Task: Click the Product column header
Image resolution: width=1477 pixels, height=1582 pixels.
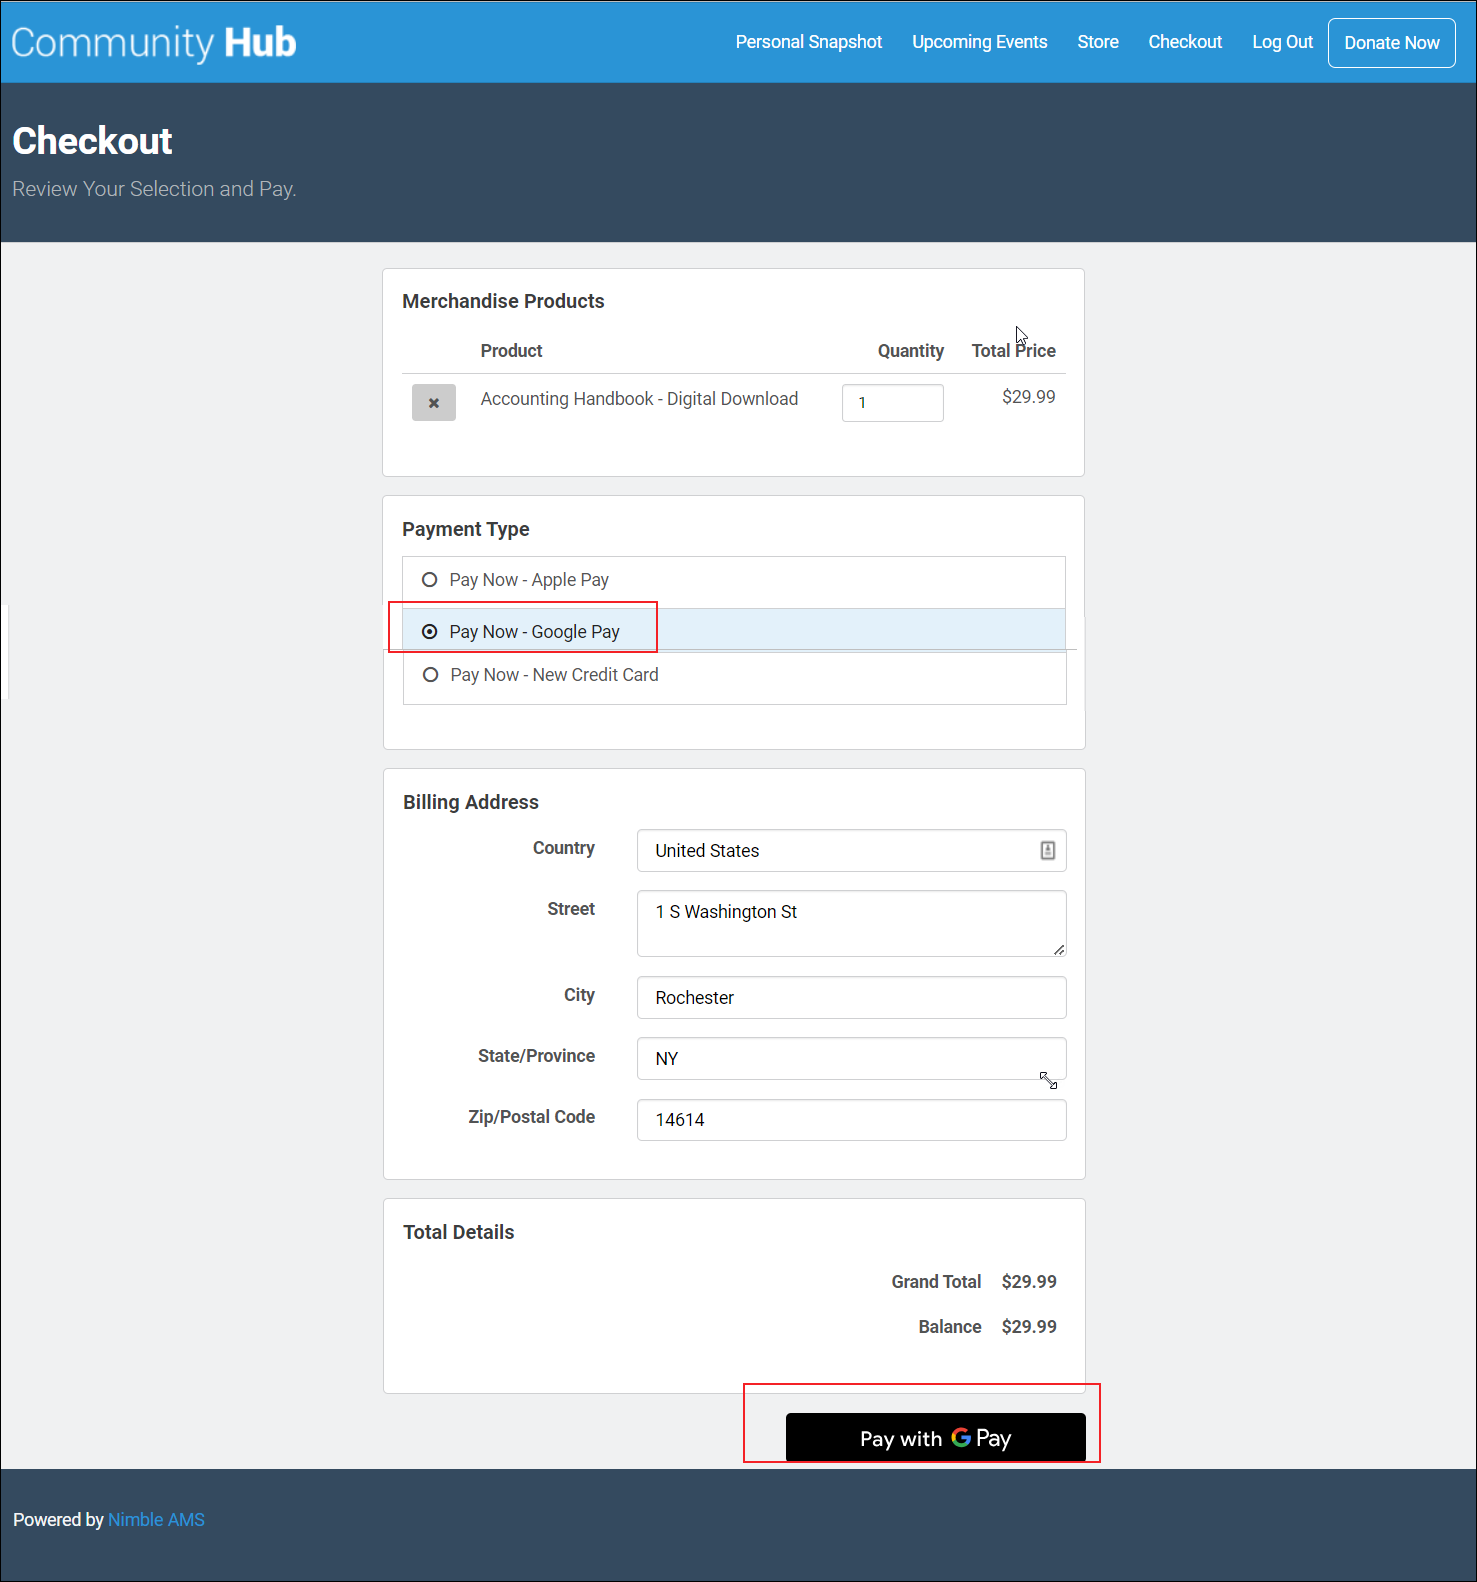Action: [x=511, y=351]
